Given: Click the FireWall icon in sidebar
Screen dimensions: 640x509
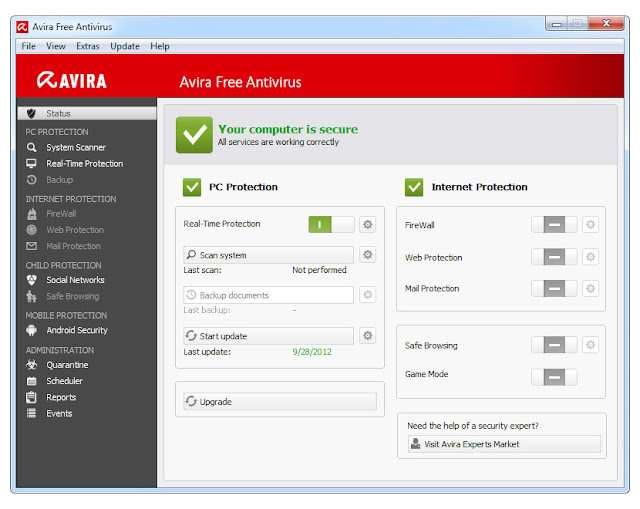Looking at the screenshot, I should tap(31, 214).
